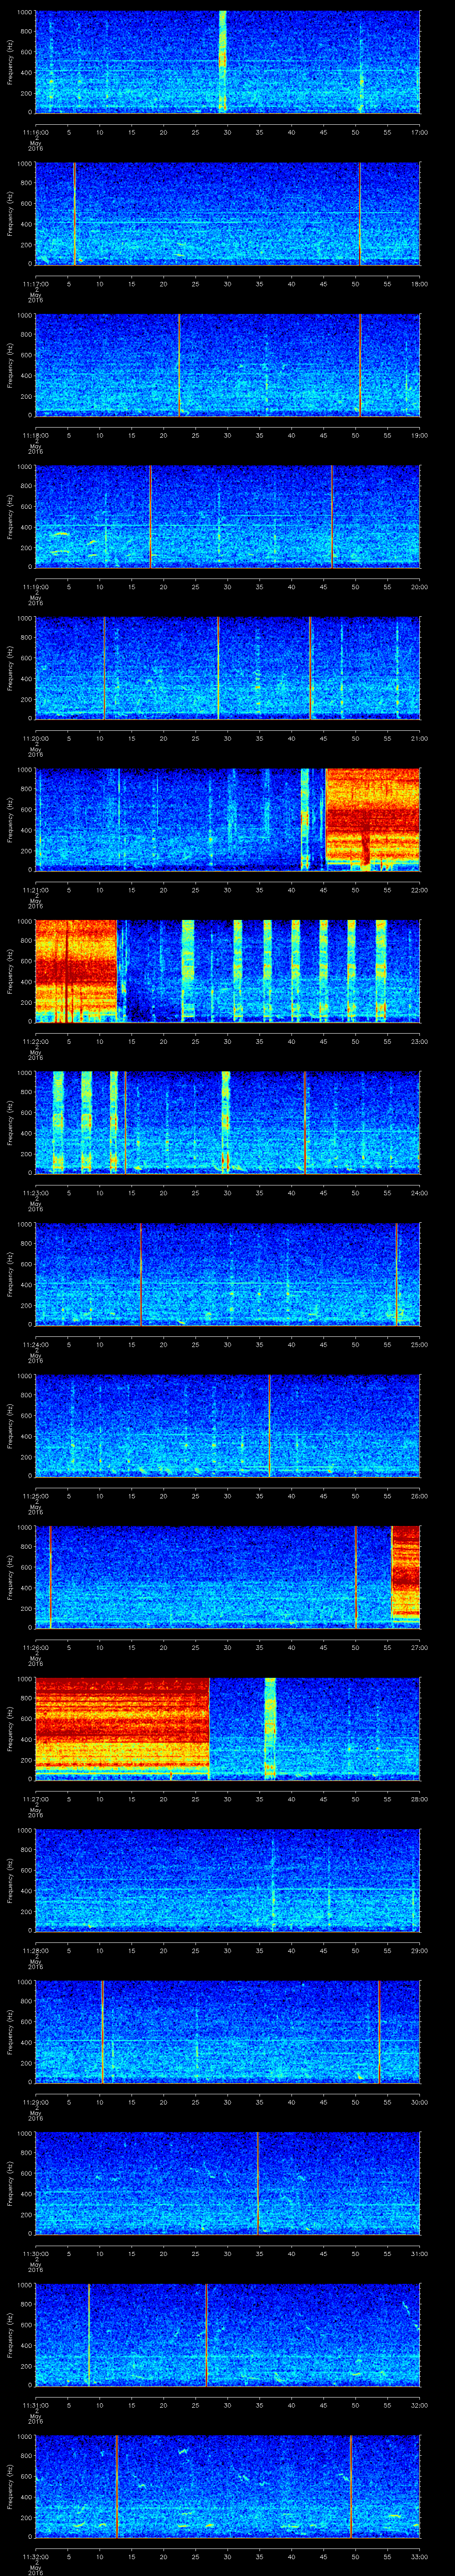Click the '11:16:00' start time label
The width and height of the screenshot is (455, 2576).
pyautogui.click(x=35, y=132)
